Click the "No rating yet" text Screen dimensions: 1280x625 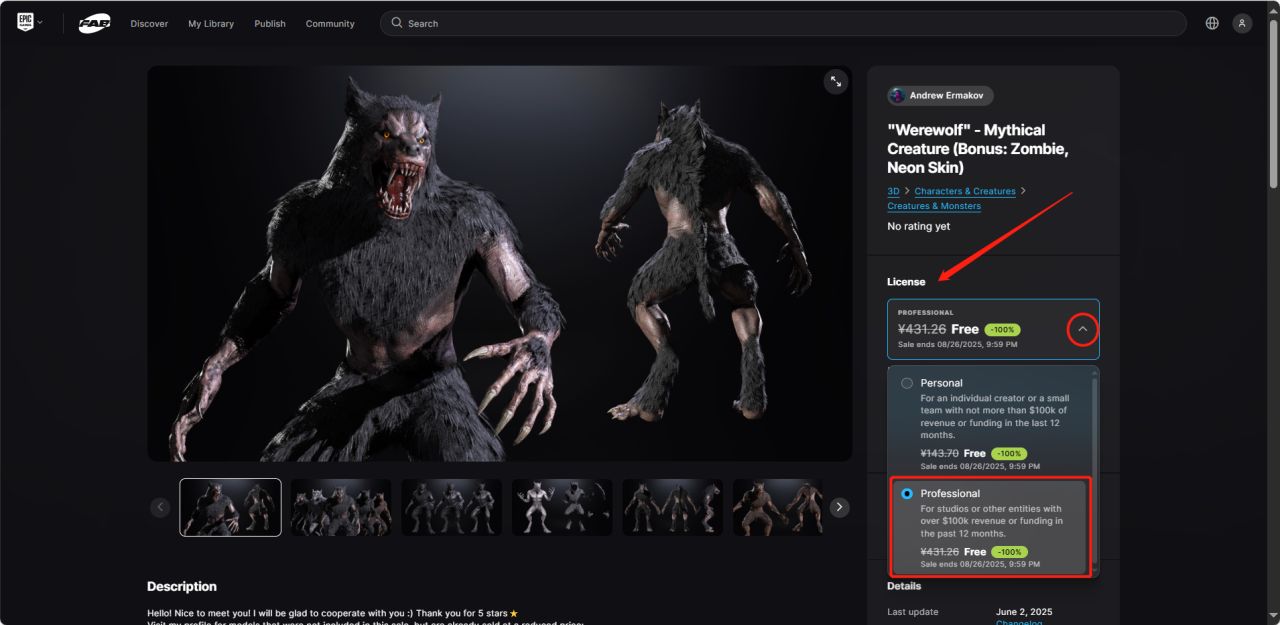click(918, 227)
